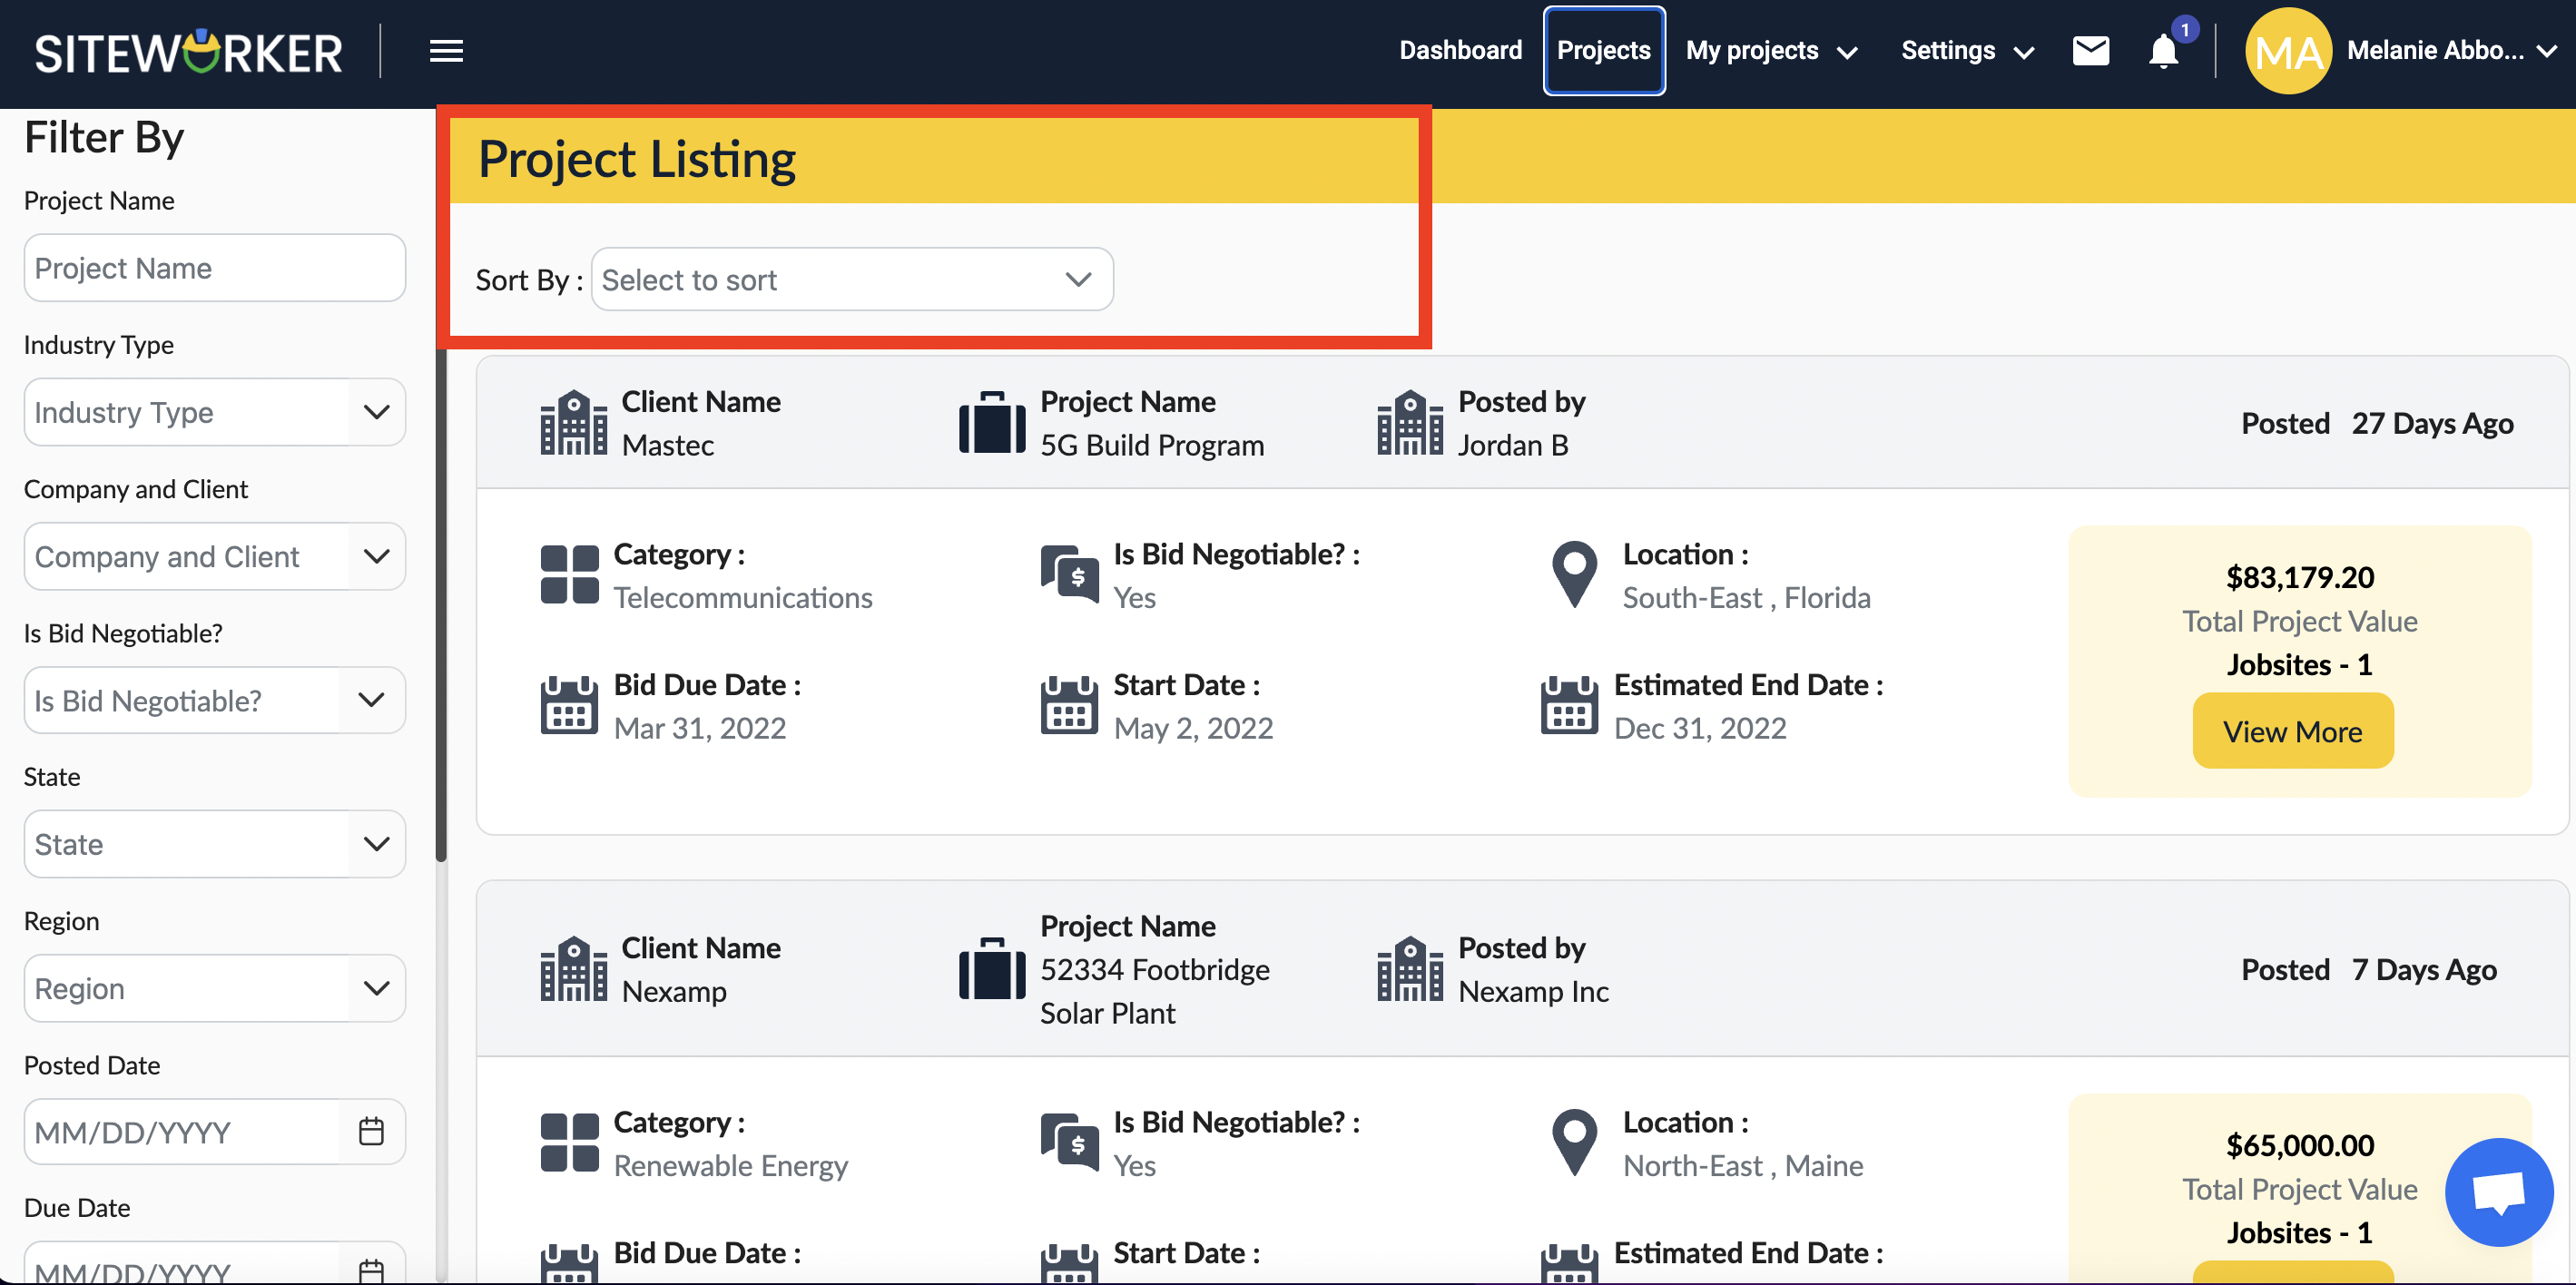Click the 5G Build Program name

[1152, 445]
